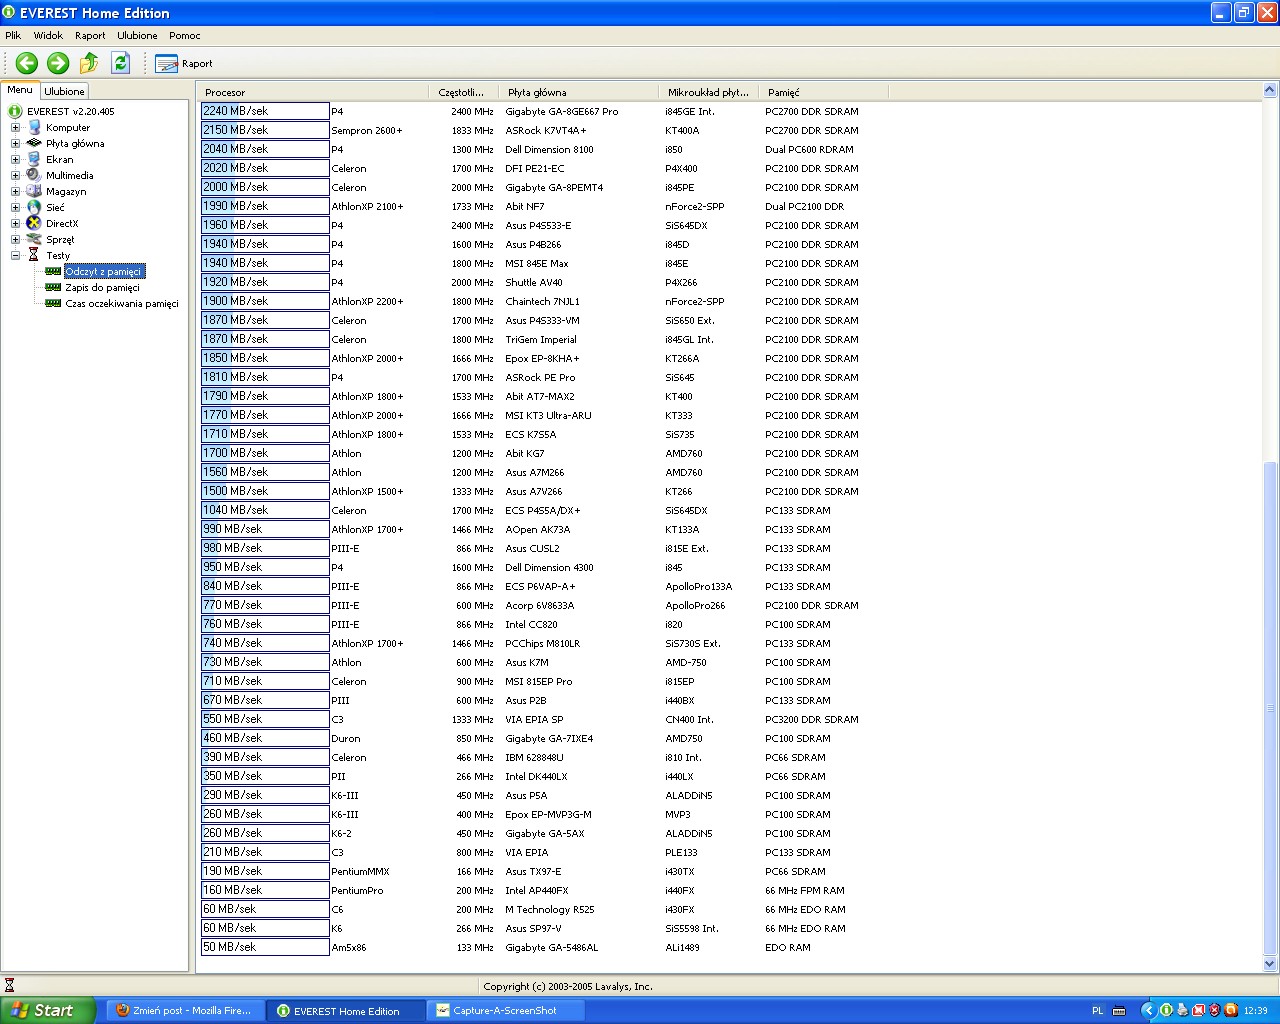1280x1024 pixels.
Task: Click the Pamięć column header
Action: [x=823, y=92]
